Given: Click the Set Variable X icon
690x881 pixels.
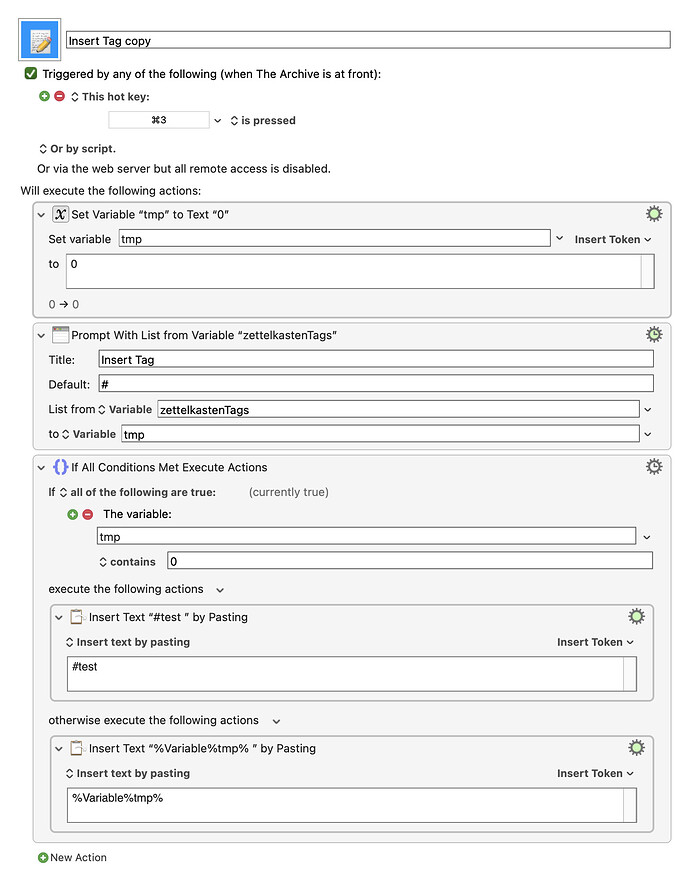Looking at the screenshot, I should coord(60,214).
